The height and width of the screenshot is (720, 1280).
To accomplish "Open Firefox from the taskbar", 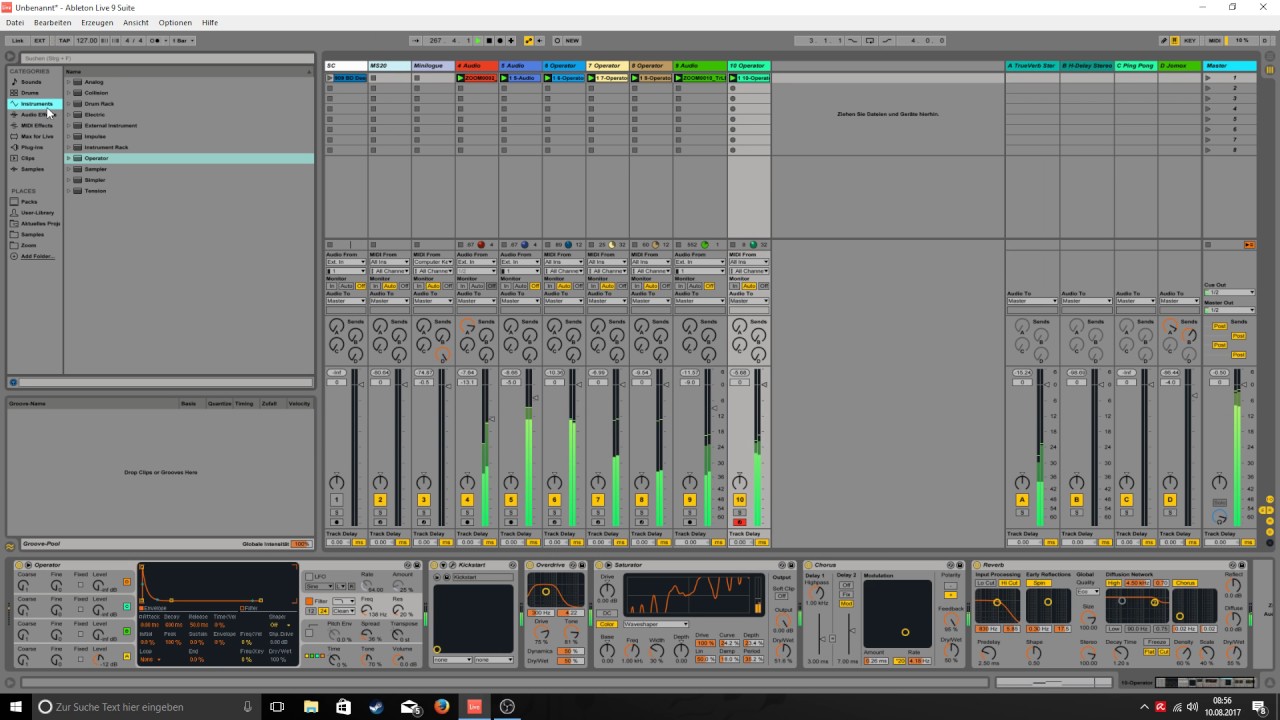I will point(441,707).
